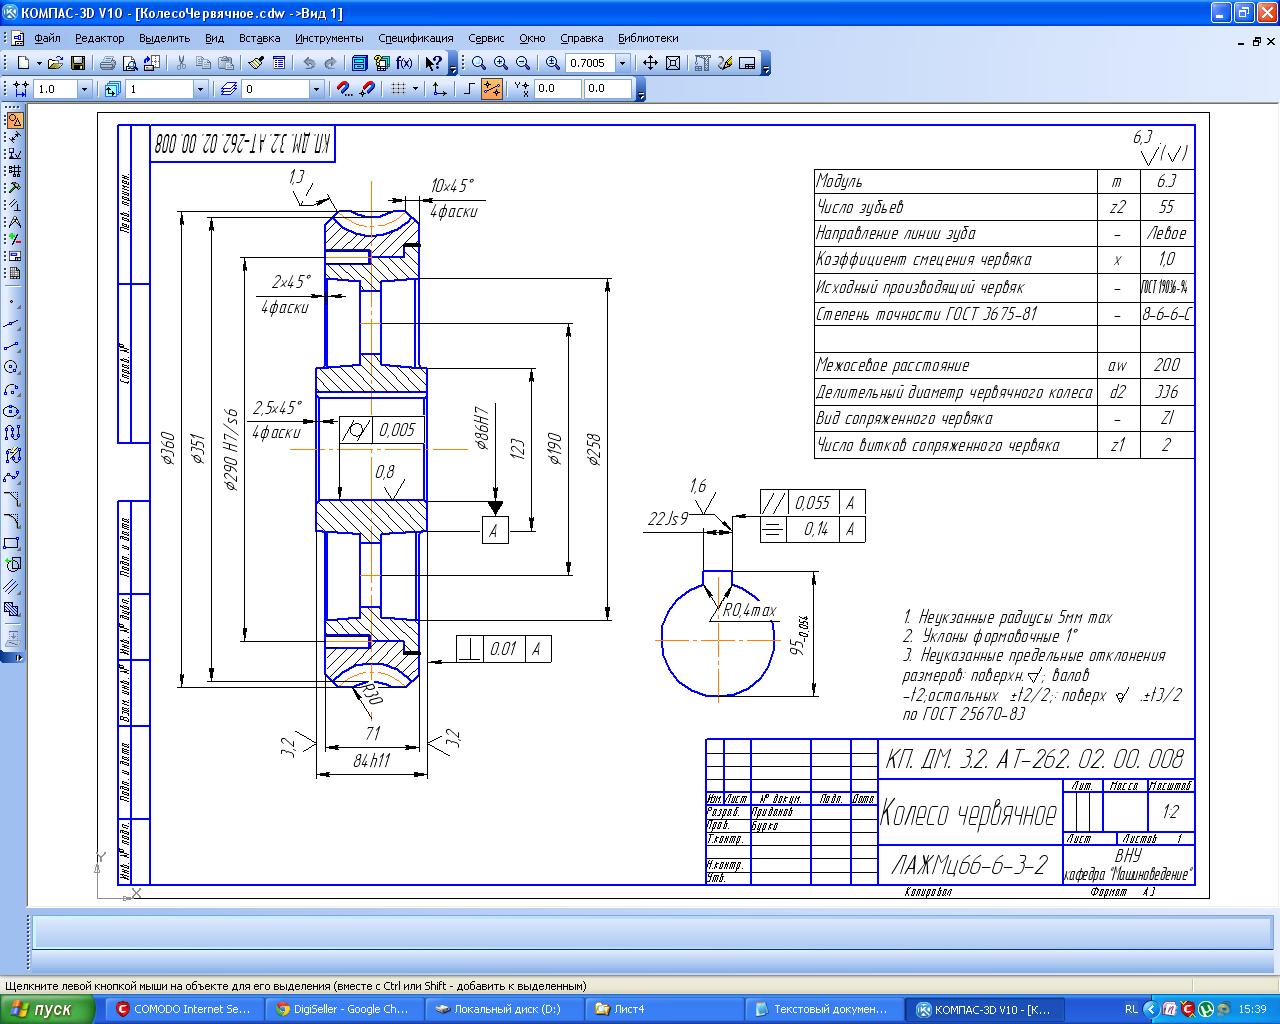Select the Rectangle drawing tool
Viewport: 1280px width, 1024px height.
pos(13,543)
